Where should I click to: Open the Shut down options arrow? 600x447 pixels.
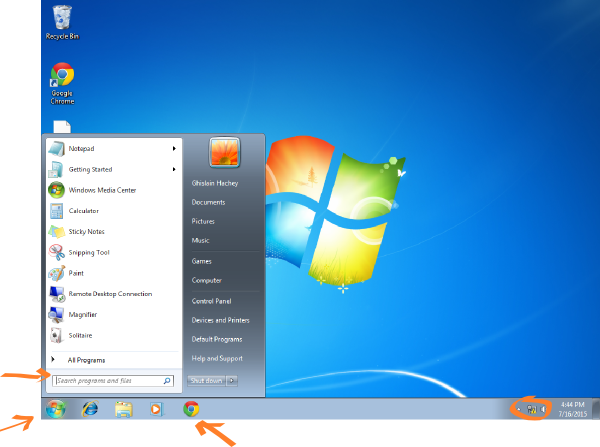coord(232,380)
